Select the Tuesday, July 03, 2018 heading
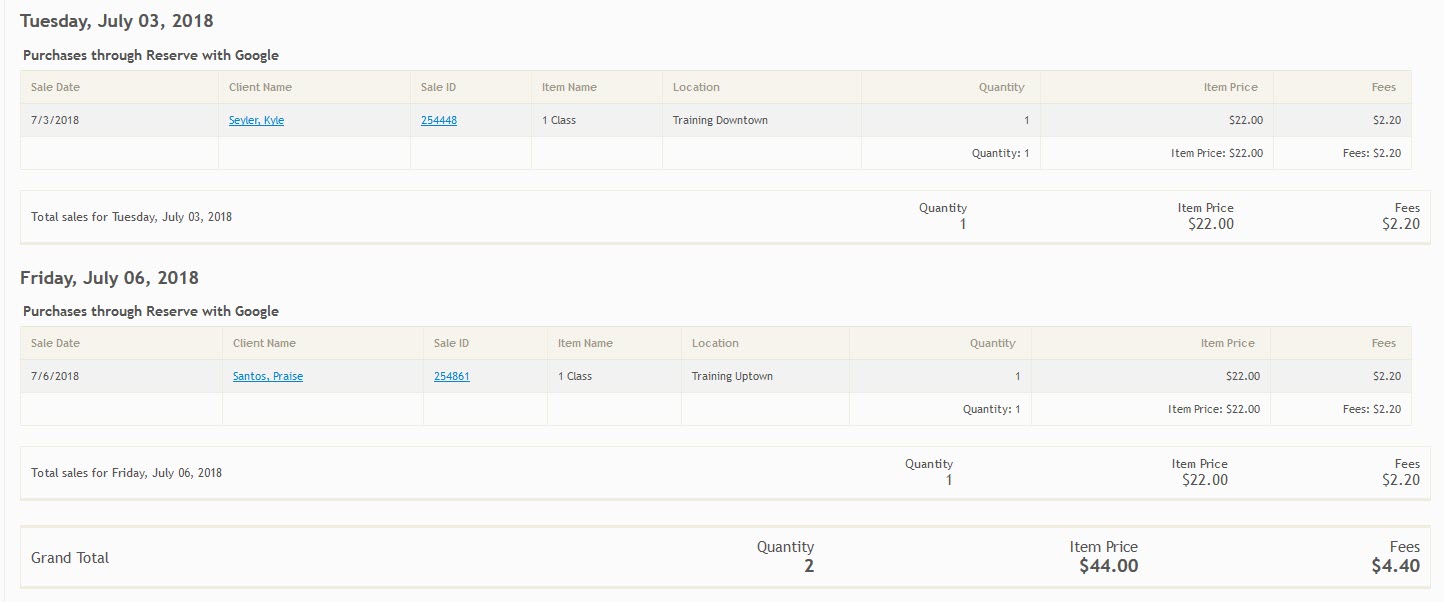The width and height of the screenshot is (1444, 602). tap(117, 20)
